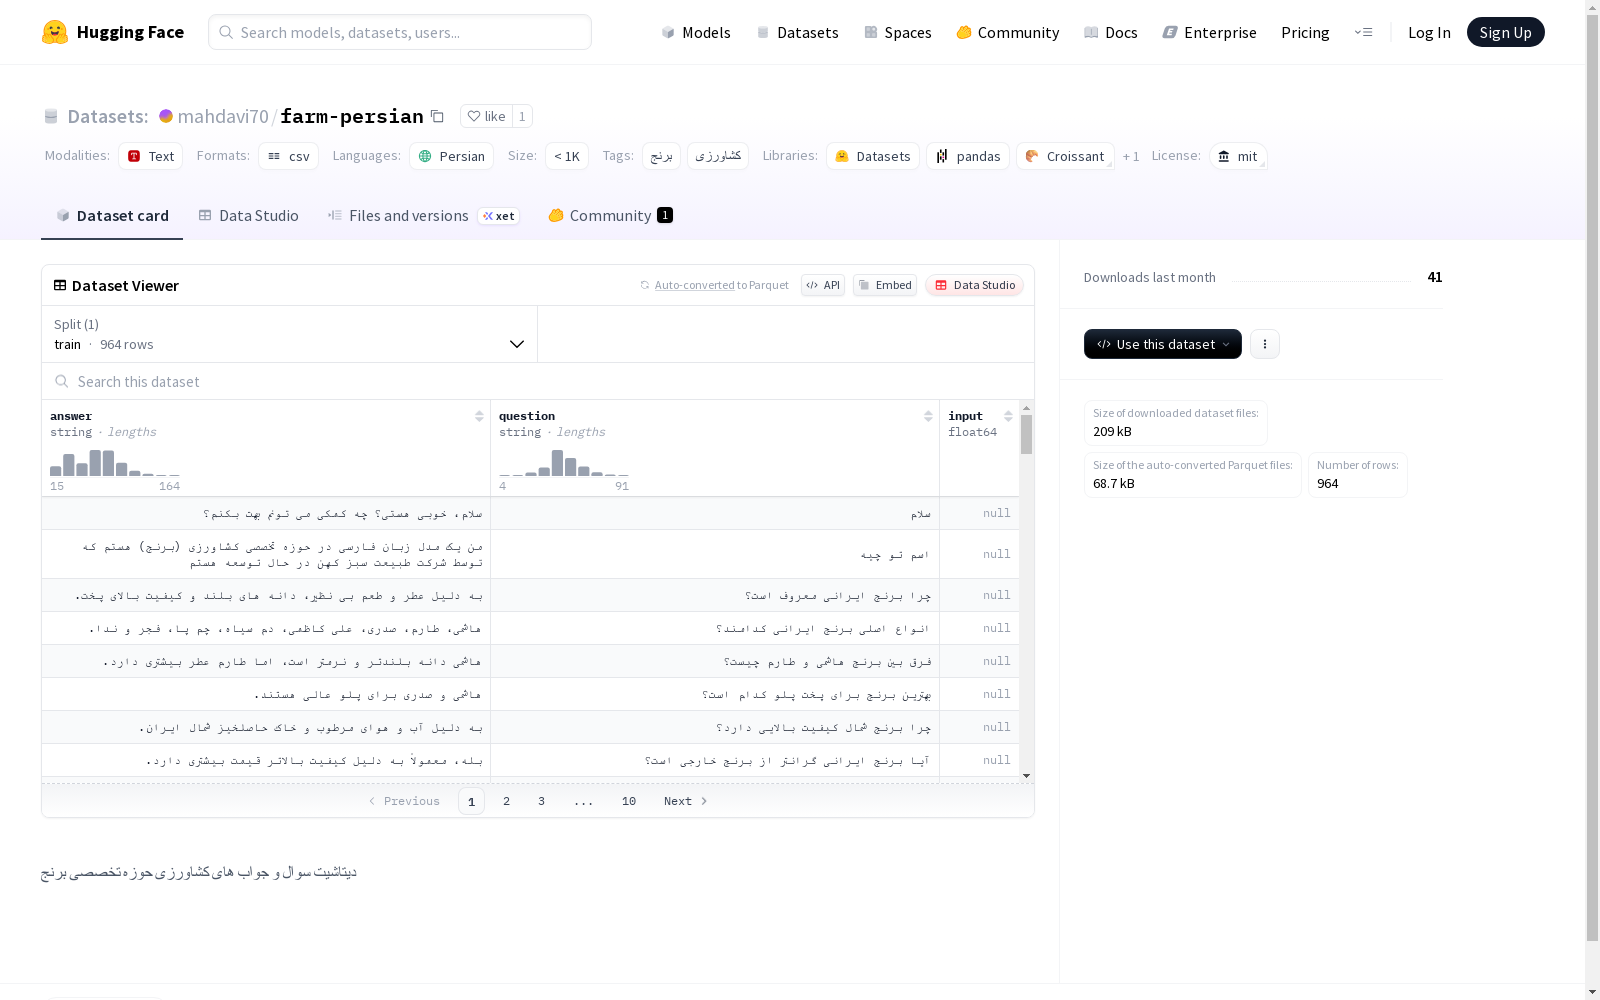This screenshot has width=1600, height=1000.
Task: Expand the train split dropdown
Action: click(290, 334)
